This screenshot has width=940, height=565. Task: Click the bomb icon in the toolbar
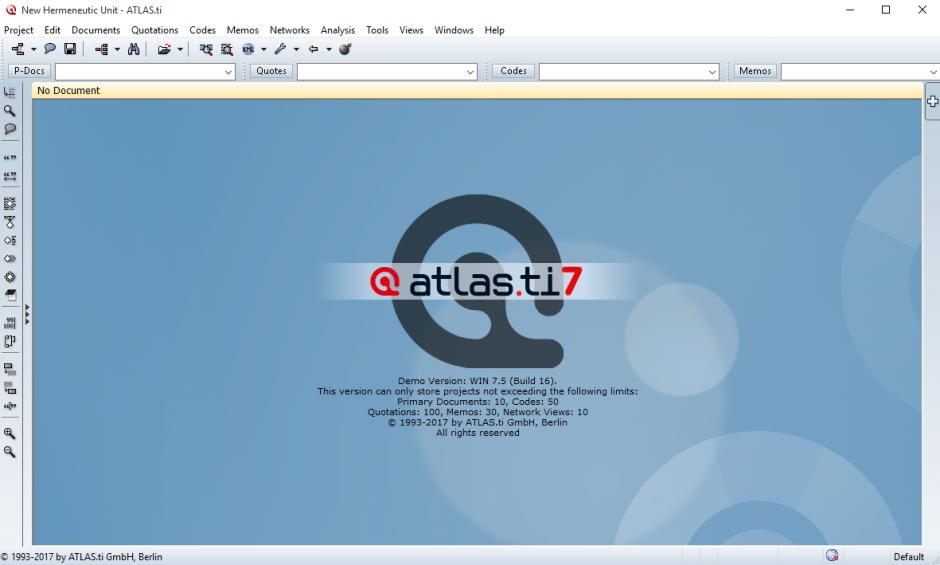coord(345,49)
